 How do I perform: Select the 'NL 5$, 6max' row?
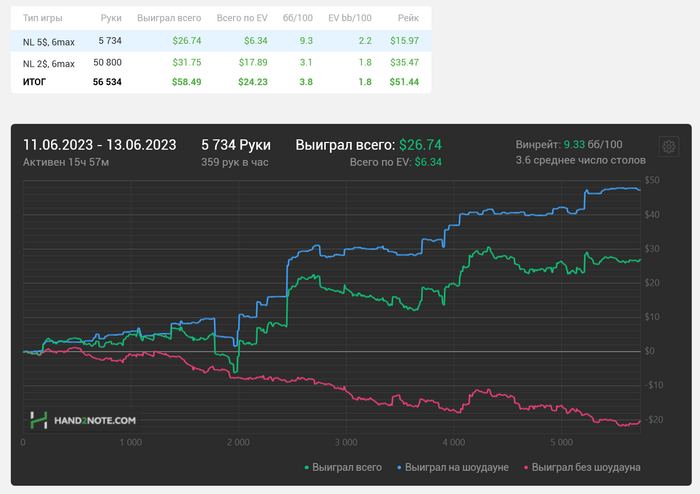click(221, 41)
